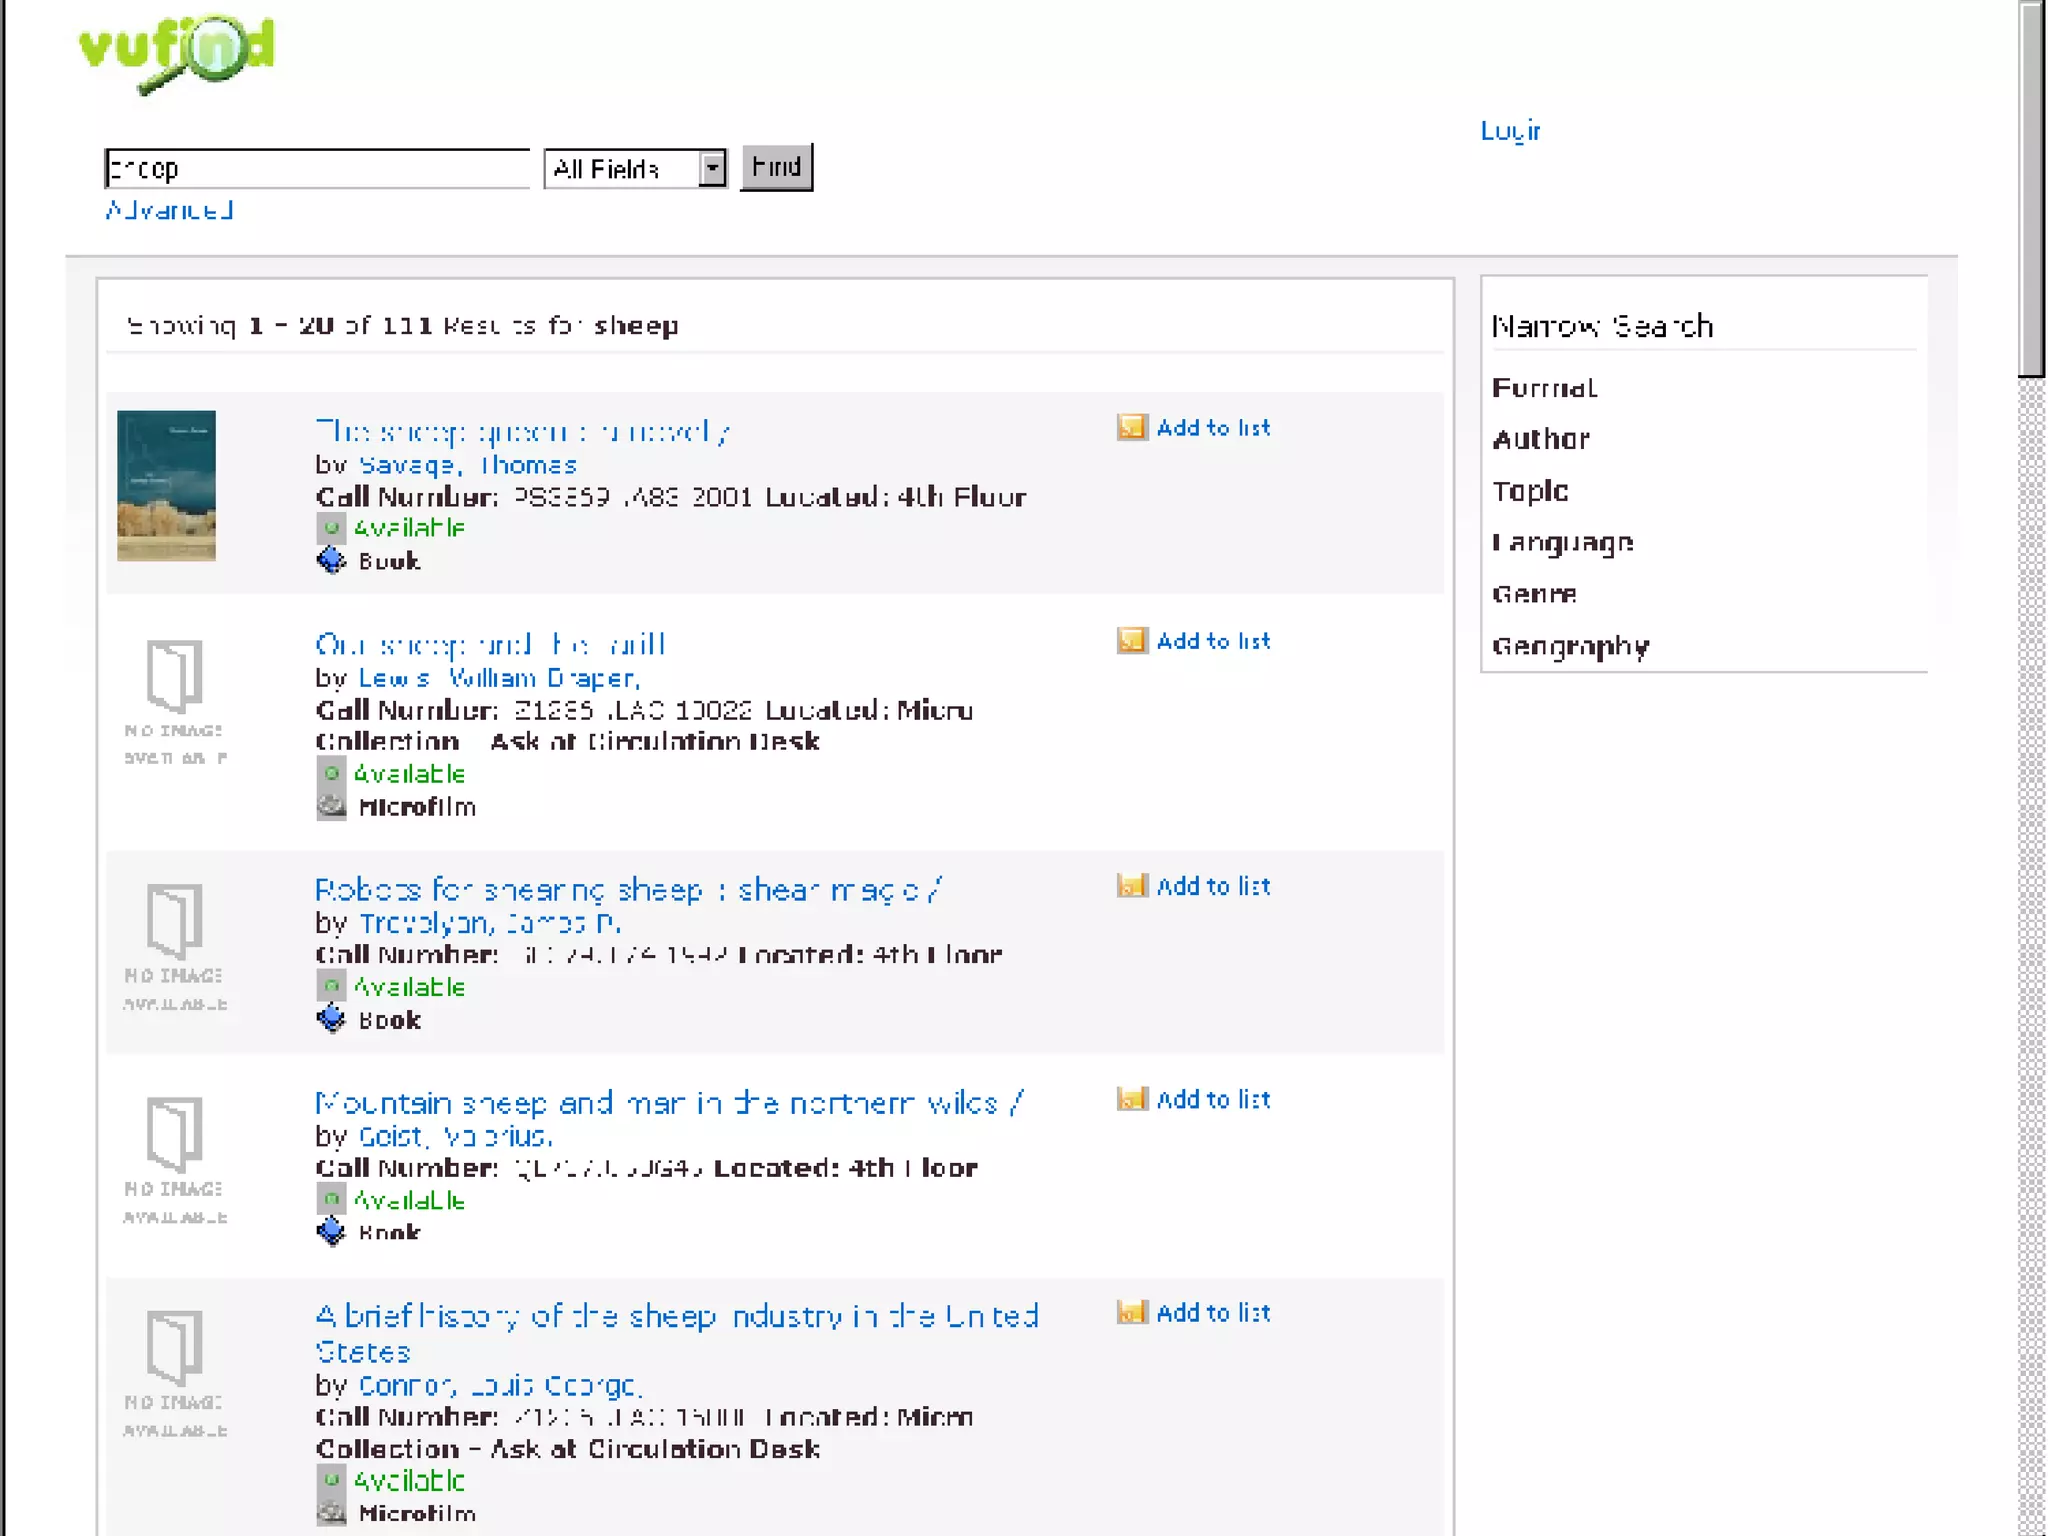Expand the Author facet

[1540, 439]
